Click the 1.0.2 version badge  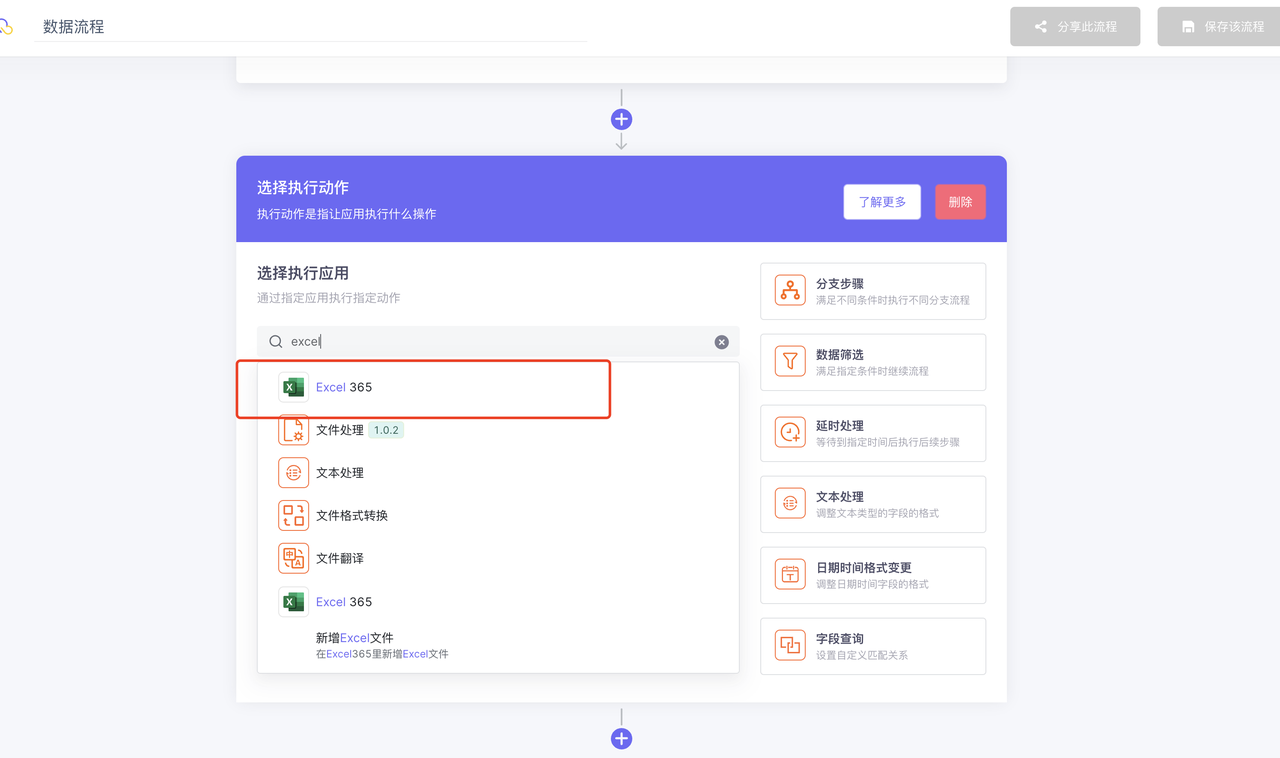tap(386, 430)
